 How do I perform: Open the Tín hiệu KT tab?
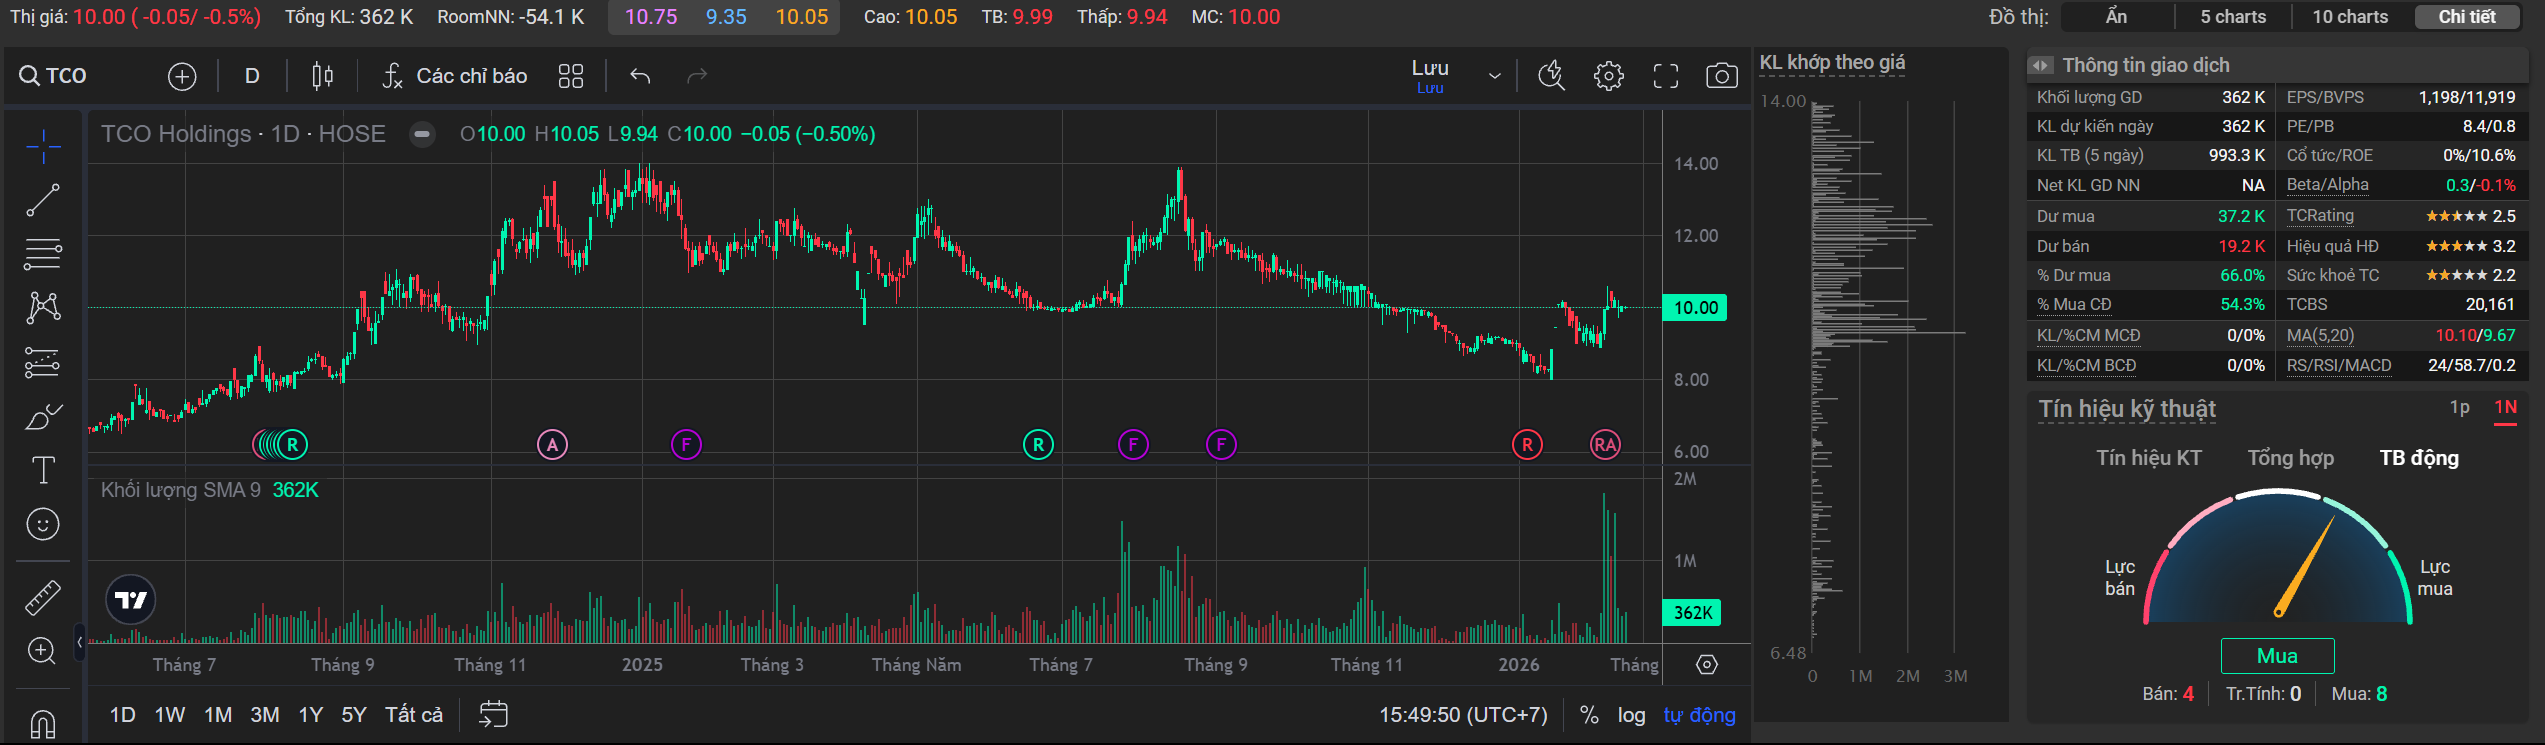2149,458
